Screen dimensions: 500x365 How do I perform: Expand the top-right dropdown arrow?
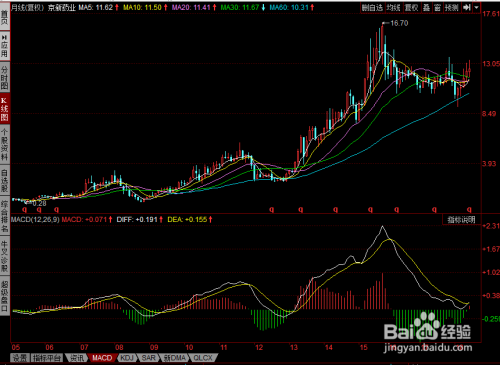pos(476,7)
